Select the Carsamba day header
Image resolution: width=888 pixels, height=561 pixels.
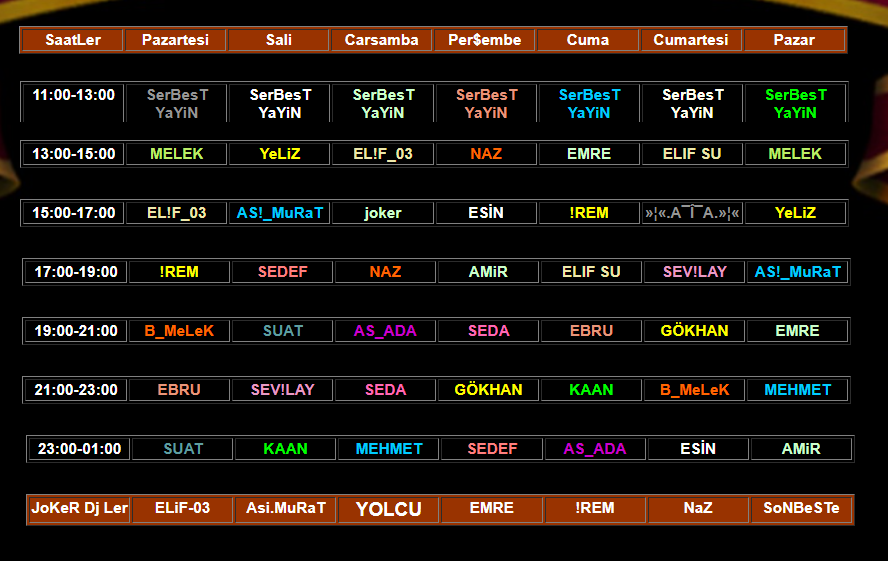point(381,40)
